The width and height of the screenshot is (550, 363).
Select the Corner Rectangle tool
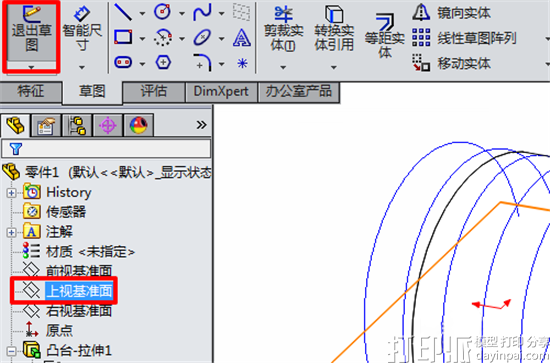[x=123, y=38]
